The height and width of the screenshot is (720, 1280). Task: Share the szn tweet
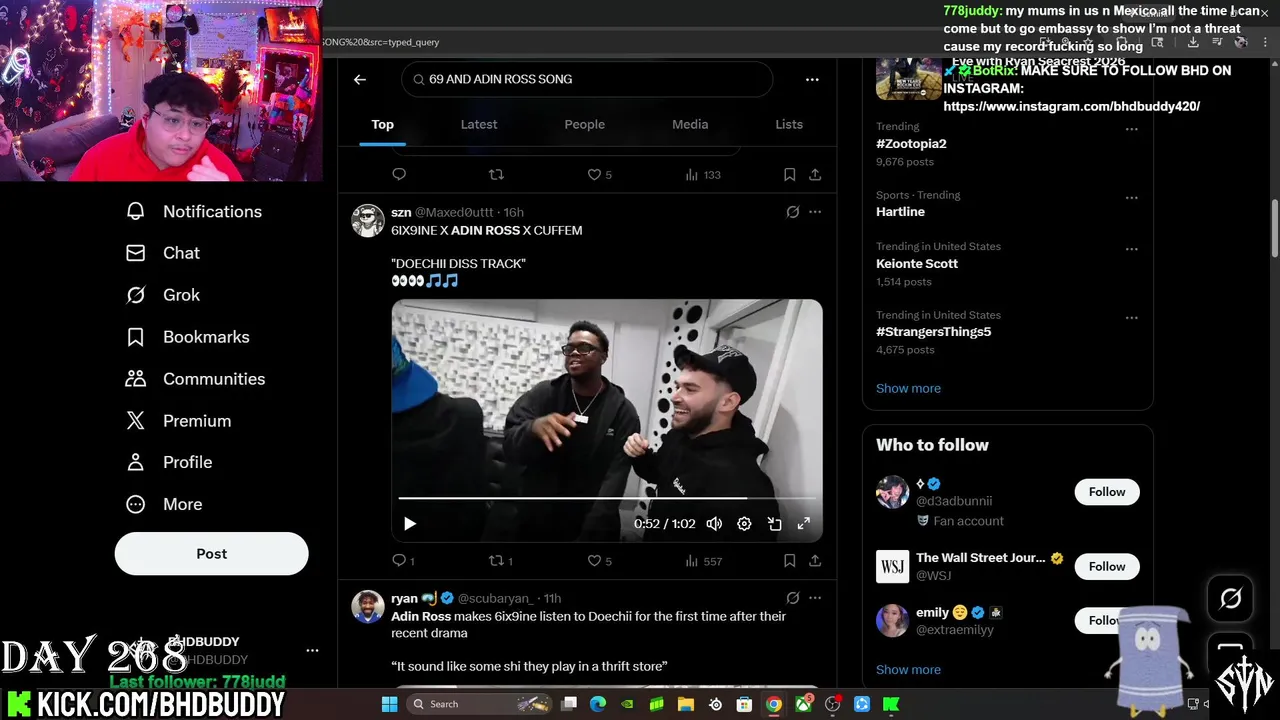click(815, 561)
